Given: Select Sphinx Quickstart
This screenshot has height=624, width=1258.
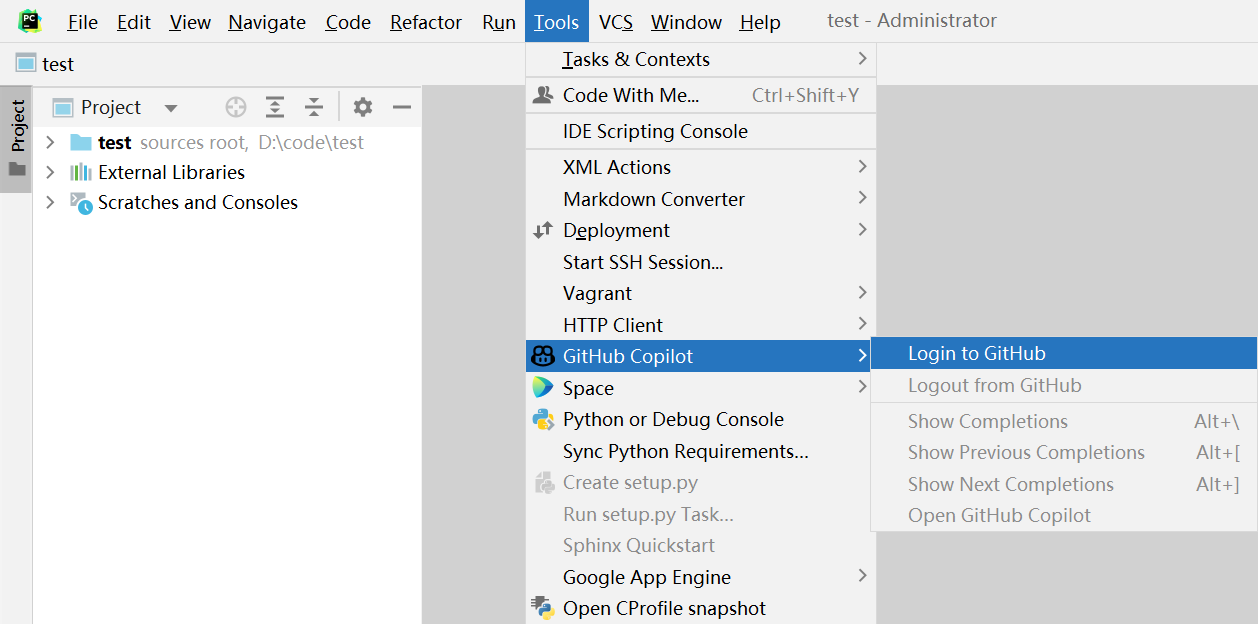Looking at the screenshot, I should point(701,545).
